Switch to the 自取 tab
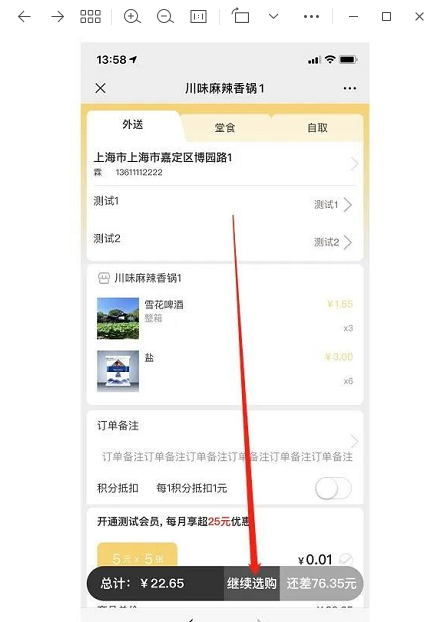 click(x=317, y=128)
